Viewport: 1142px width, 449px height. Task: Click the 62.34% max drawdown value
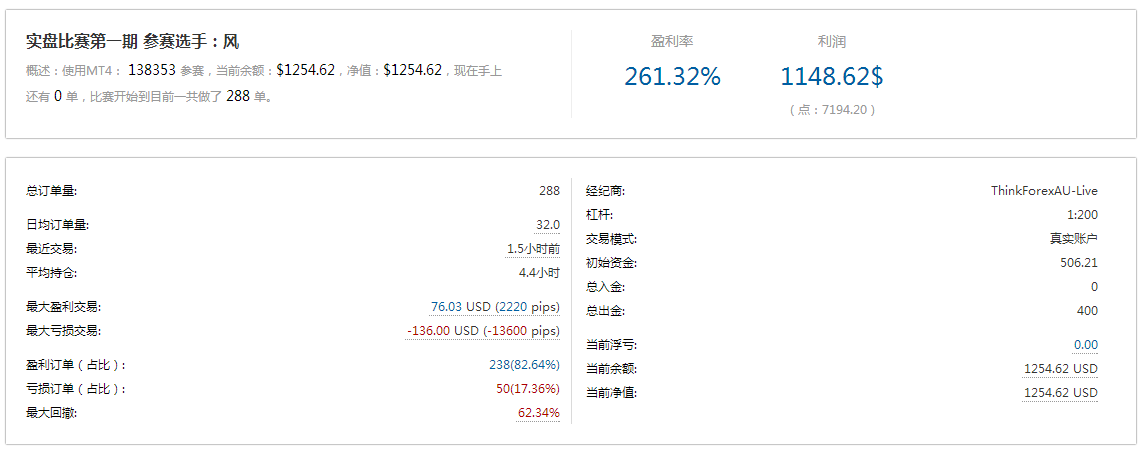click(x=538, y=412)
